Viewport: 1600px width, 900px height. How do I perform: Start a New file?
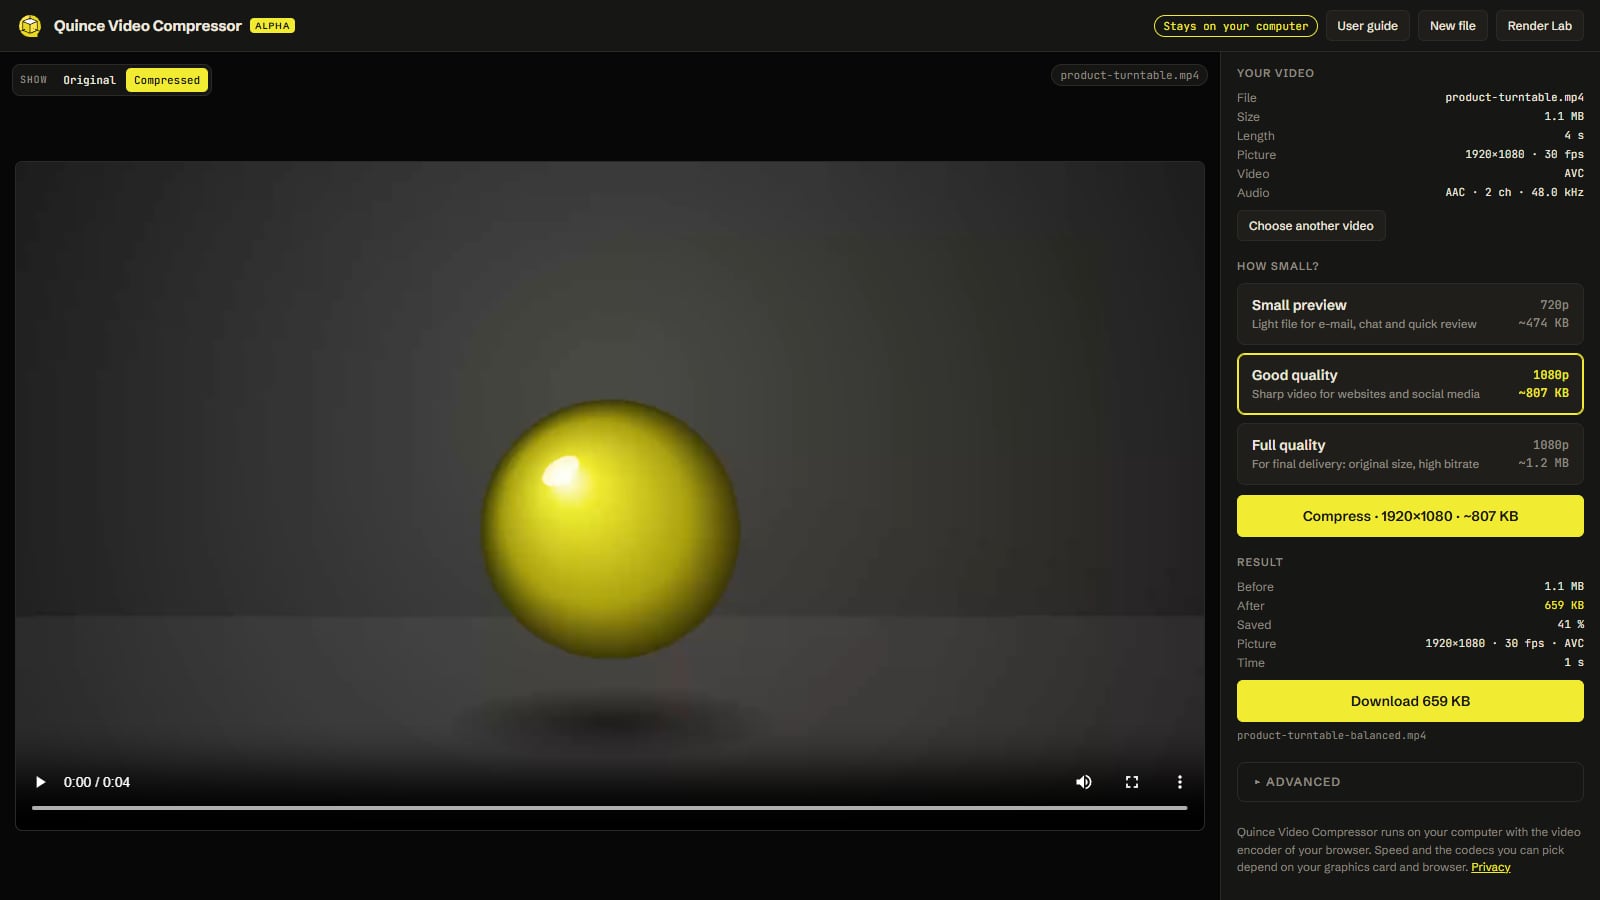[1452, 26]
